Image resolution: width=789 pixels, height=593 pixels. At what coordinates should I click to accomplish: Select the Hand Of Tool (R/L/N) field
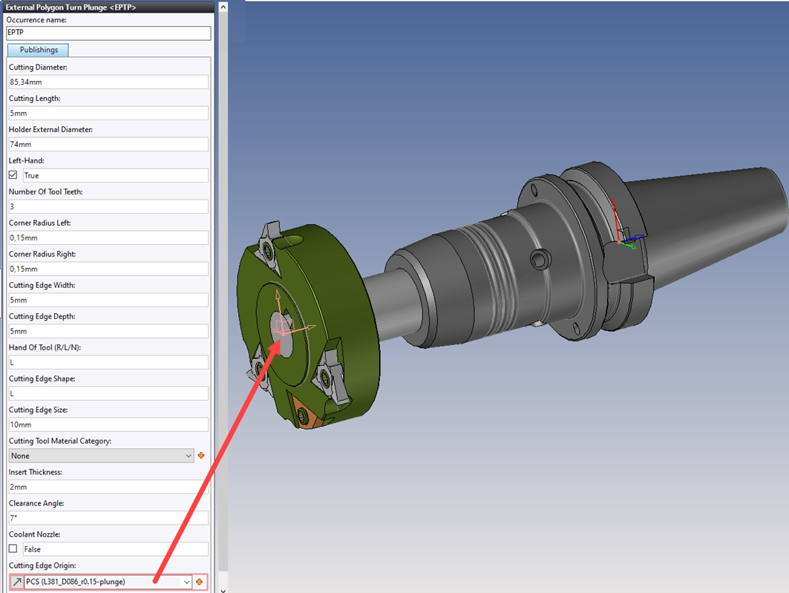pos(109,362)
